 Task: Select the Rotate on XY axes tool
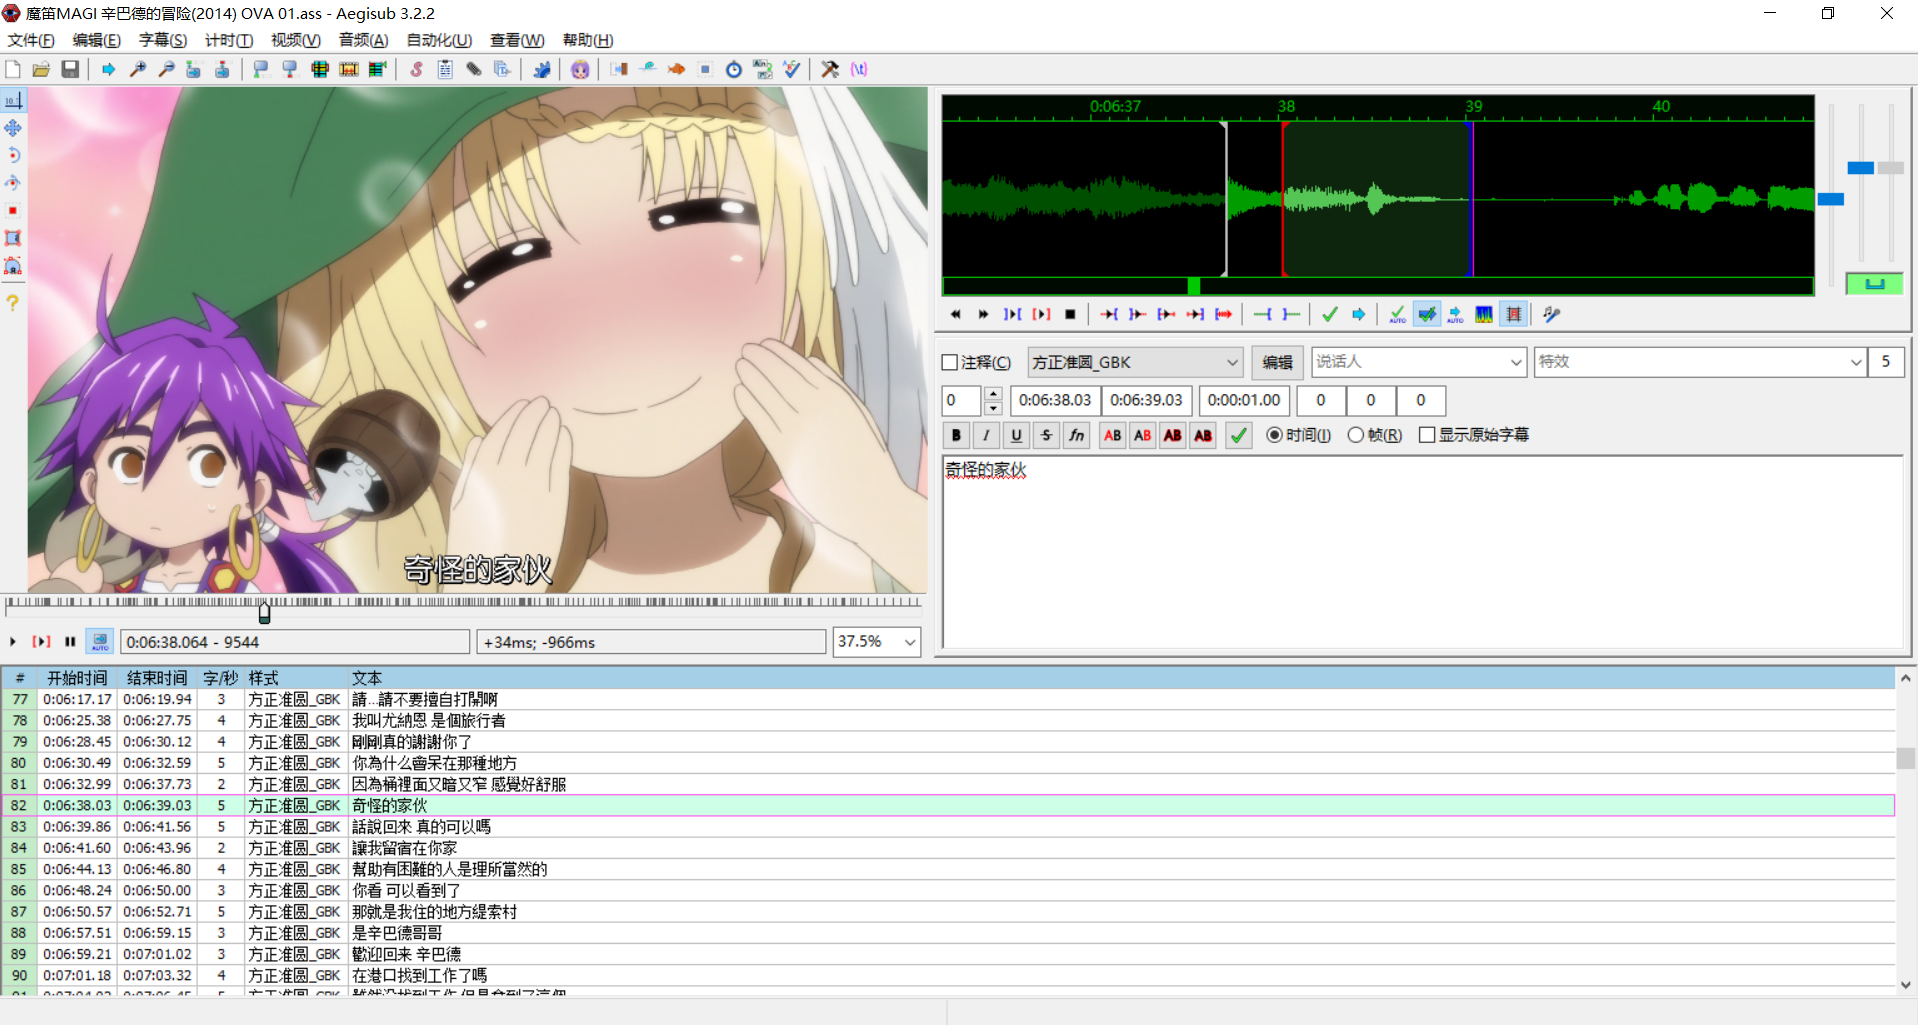tap(13, 183)
